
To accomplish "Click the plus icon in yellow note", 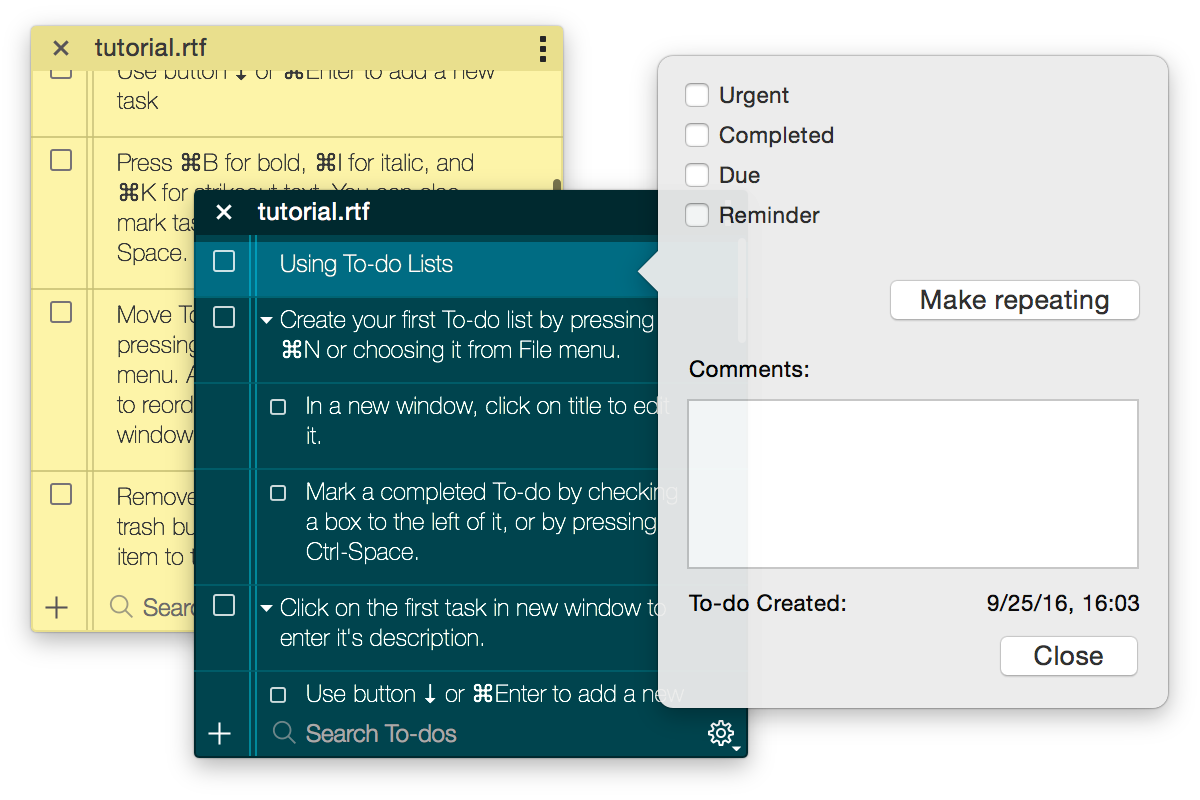I will pos(57,607).
